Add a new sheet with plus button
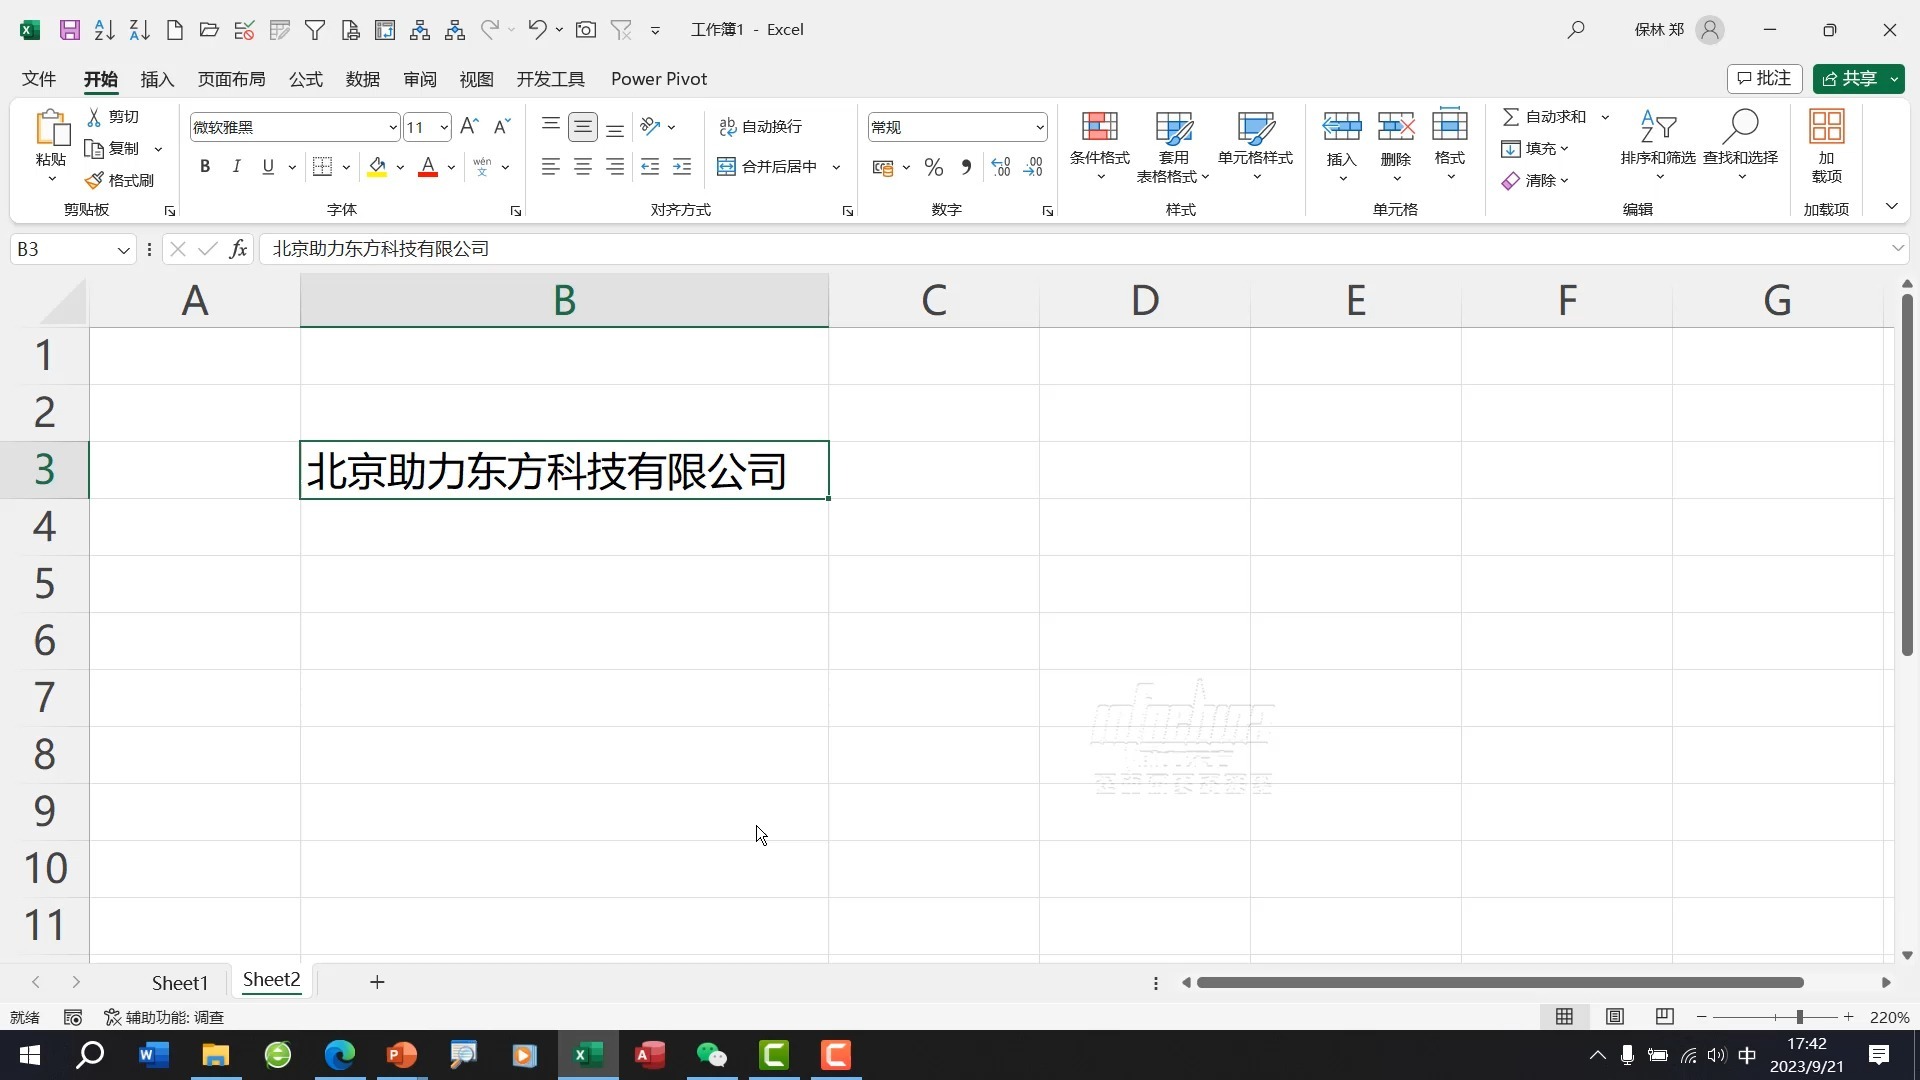1920x1080 pixels. tap(377, 983)
